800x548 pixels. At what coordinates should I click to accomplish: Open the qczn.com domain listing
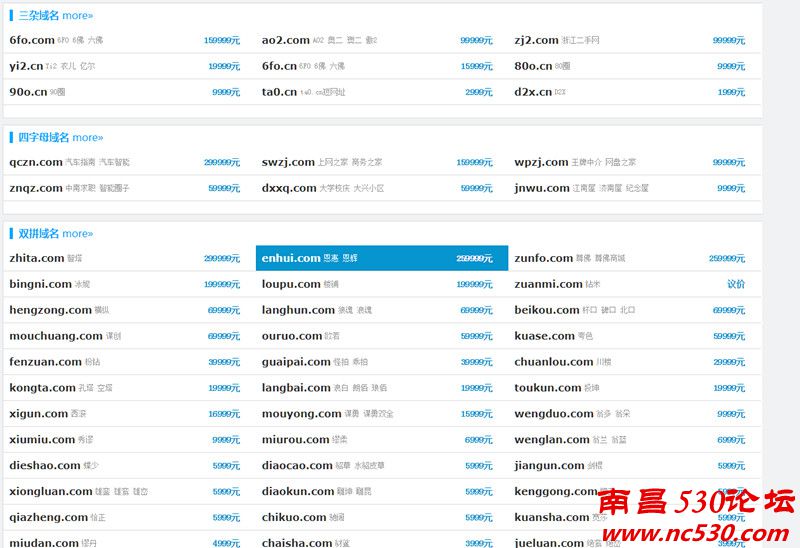pyautogui.click(x=36, y=162)
